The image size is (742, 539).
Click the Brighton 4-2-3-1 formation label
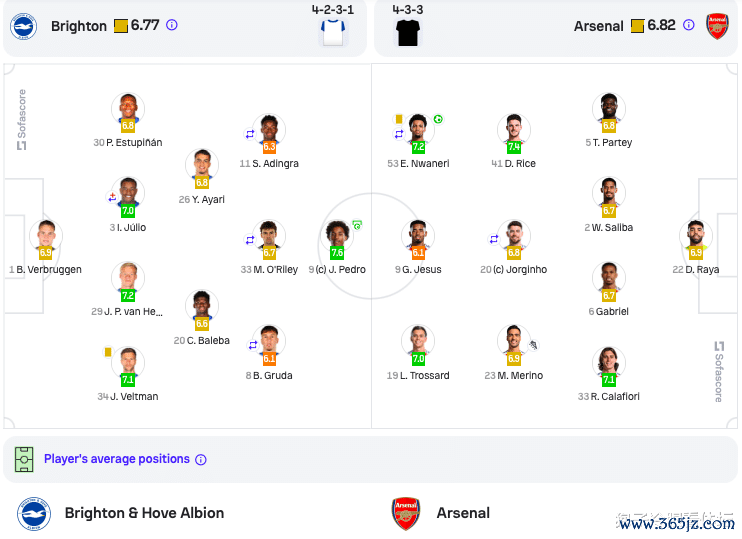pyautogui.click(x=333, y=9)
